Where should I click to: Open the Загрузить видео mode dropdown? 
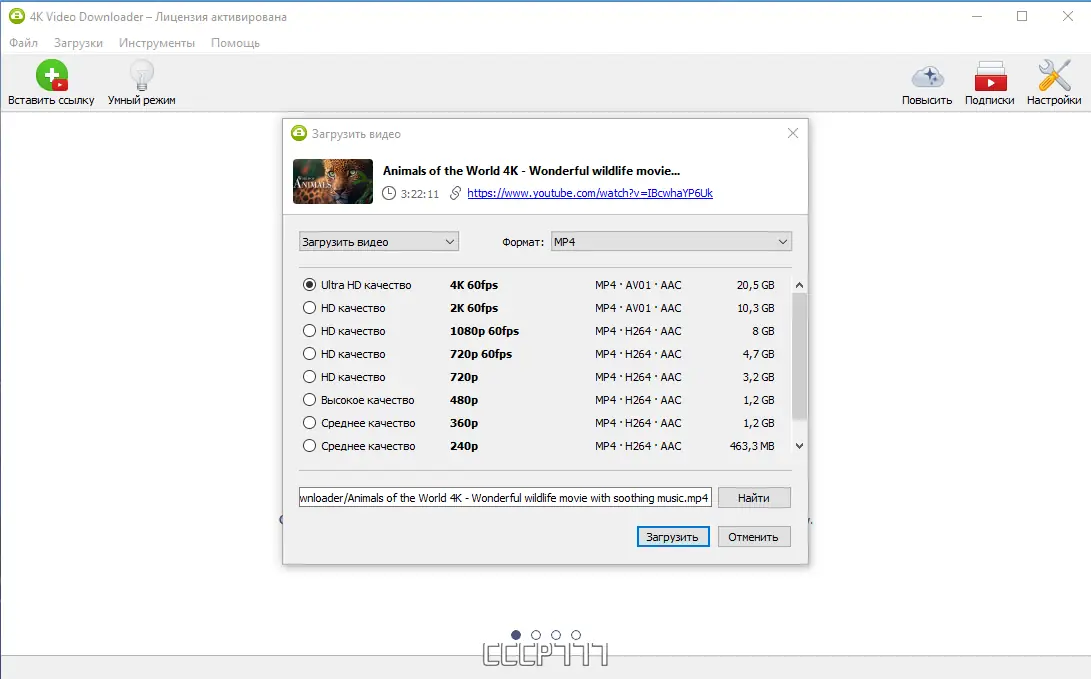(379, 241)
